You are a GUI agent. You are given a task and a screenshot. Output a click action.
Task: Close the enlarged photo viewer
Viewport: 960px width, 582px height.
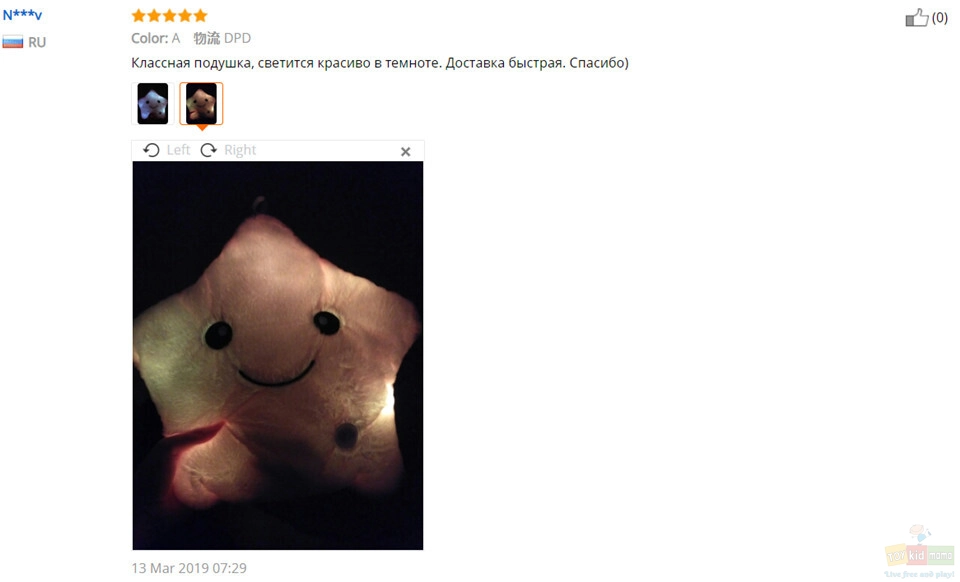(x=405, y=152)
